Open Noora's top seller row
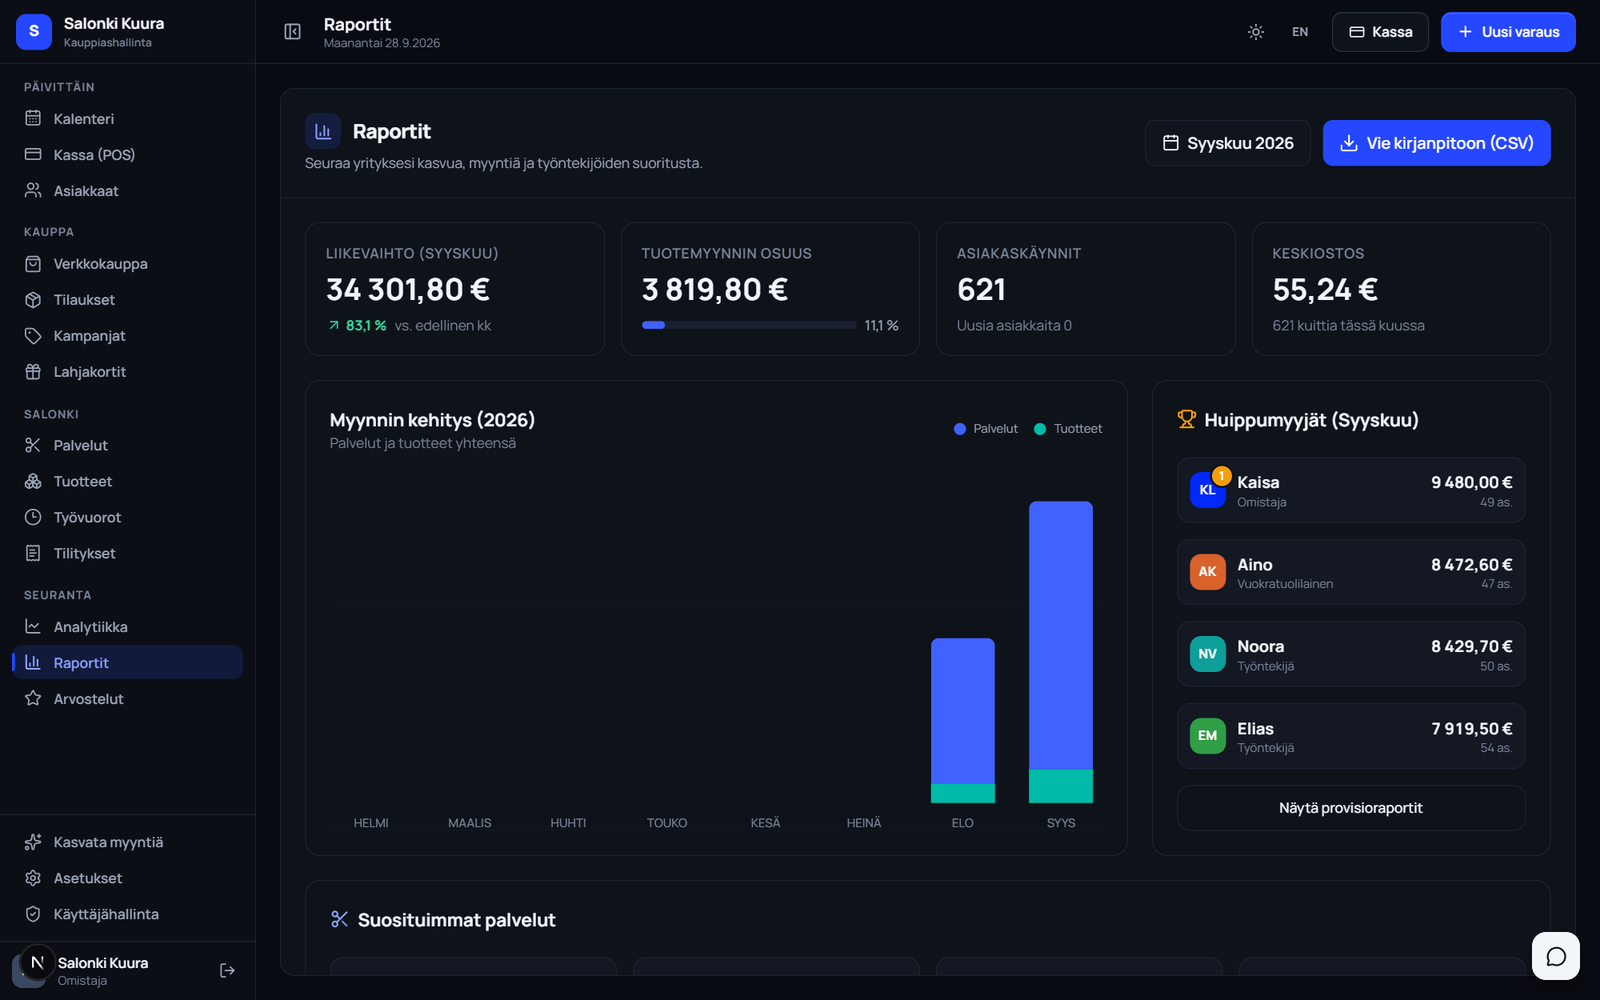1600x1000 pixels. [x=1351, y=654]
